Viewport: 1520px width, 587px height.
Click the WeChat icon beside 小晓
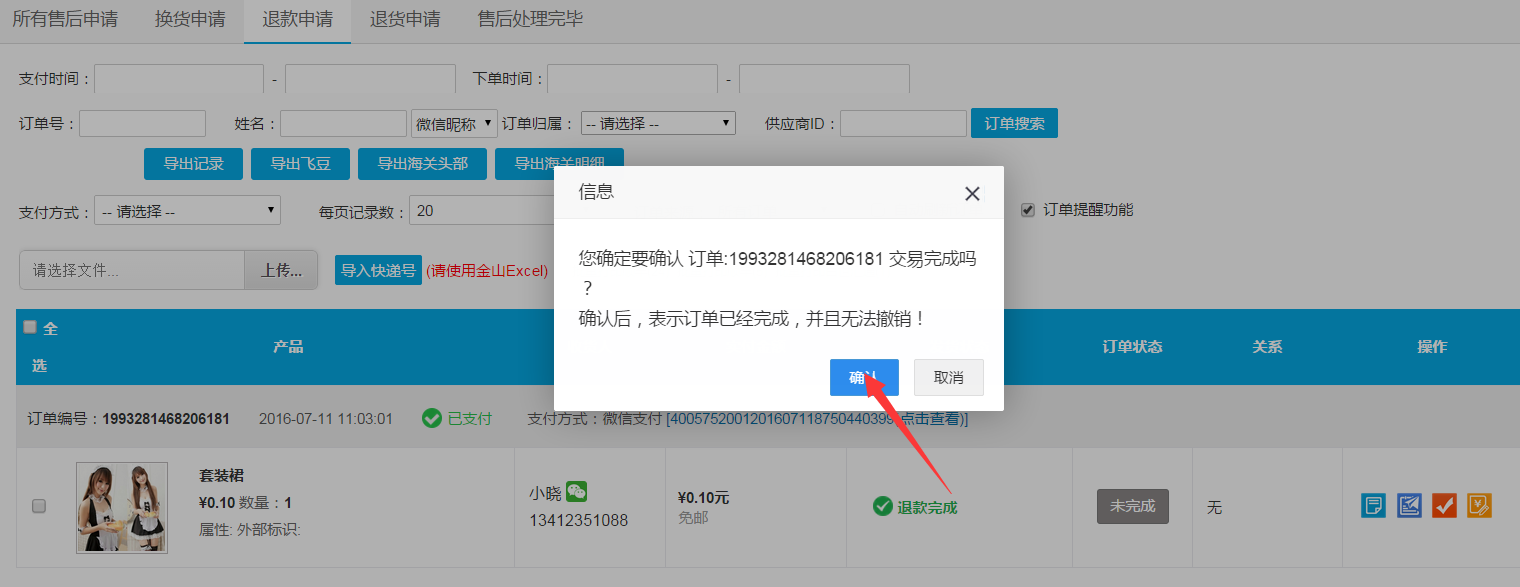tap(577, 491)
